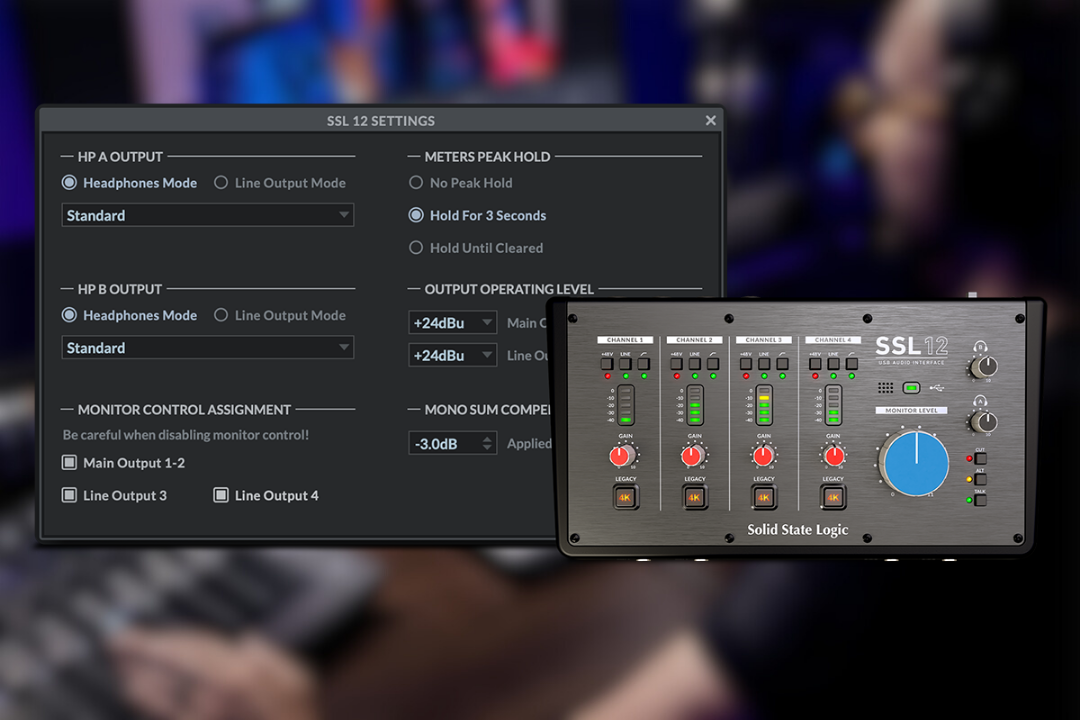The width and height of the screenshot is (1080, 720).
Task: Click the blue Monitor Level knob
Action: pyautogui.click(x=916, y=463)
